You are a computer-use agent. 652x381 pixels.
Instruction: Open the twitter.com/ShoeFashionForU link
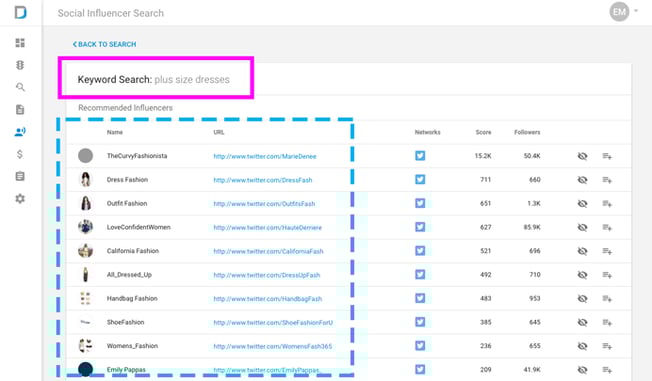point(273,322)
